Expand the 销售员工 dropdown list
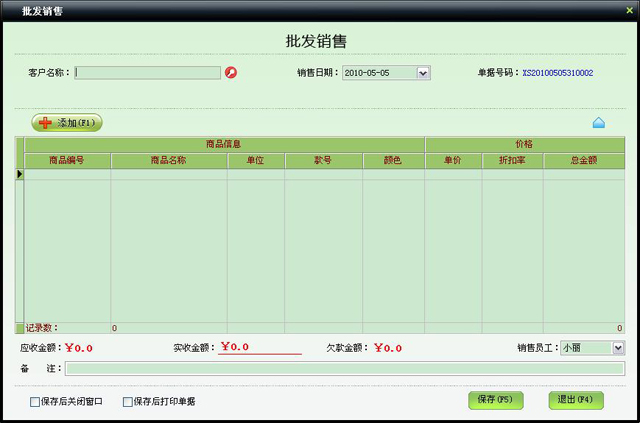The width and height of the screenshot is (640, 423). (618, 348)
